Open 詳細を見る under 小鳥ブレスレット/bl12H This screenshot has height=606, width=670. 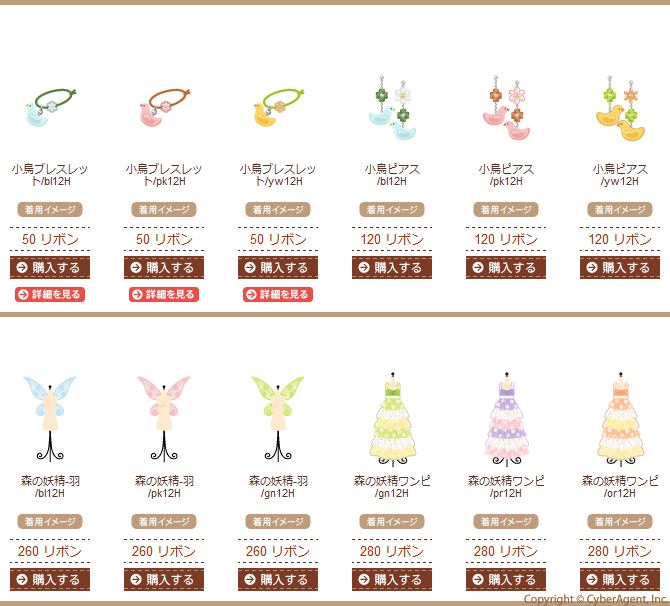50,294
